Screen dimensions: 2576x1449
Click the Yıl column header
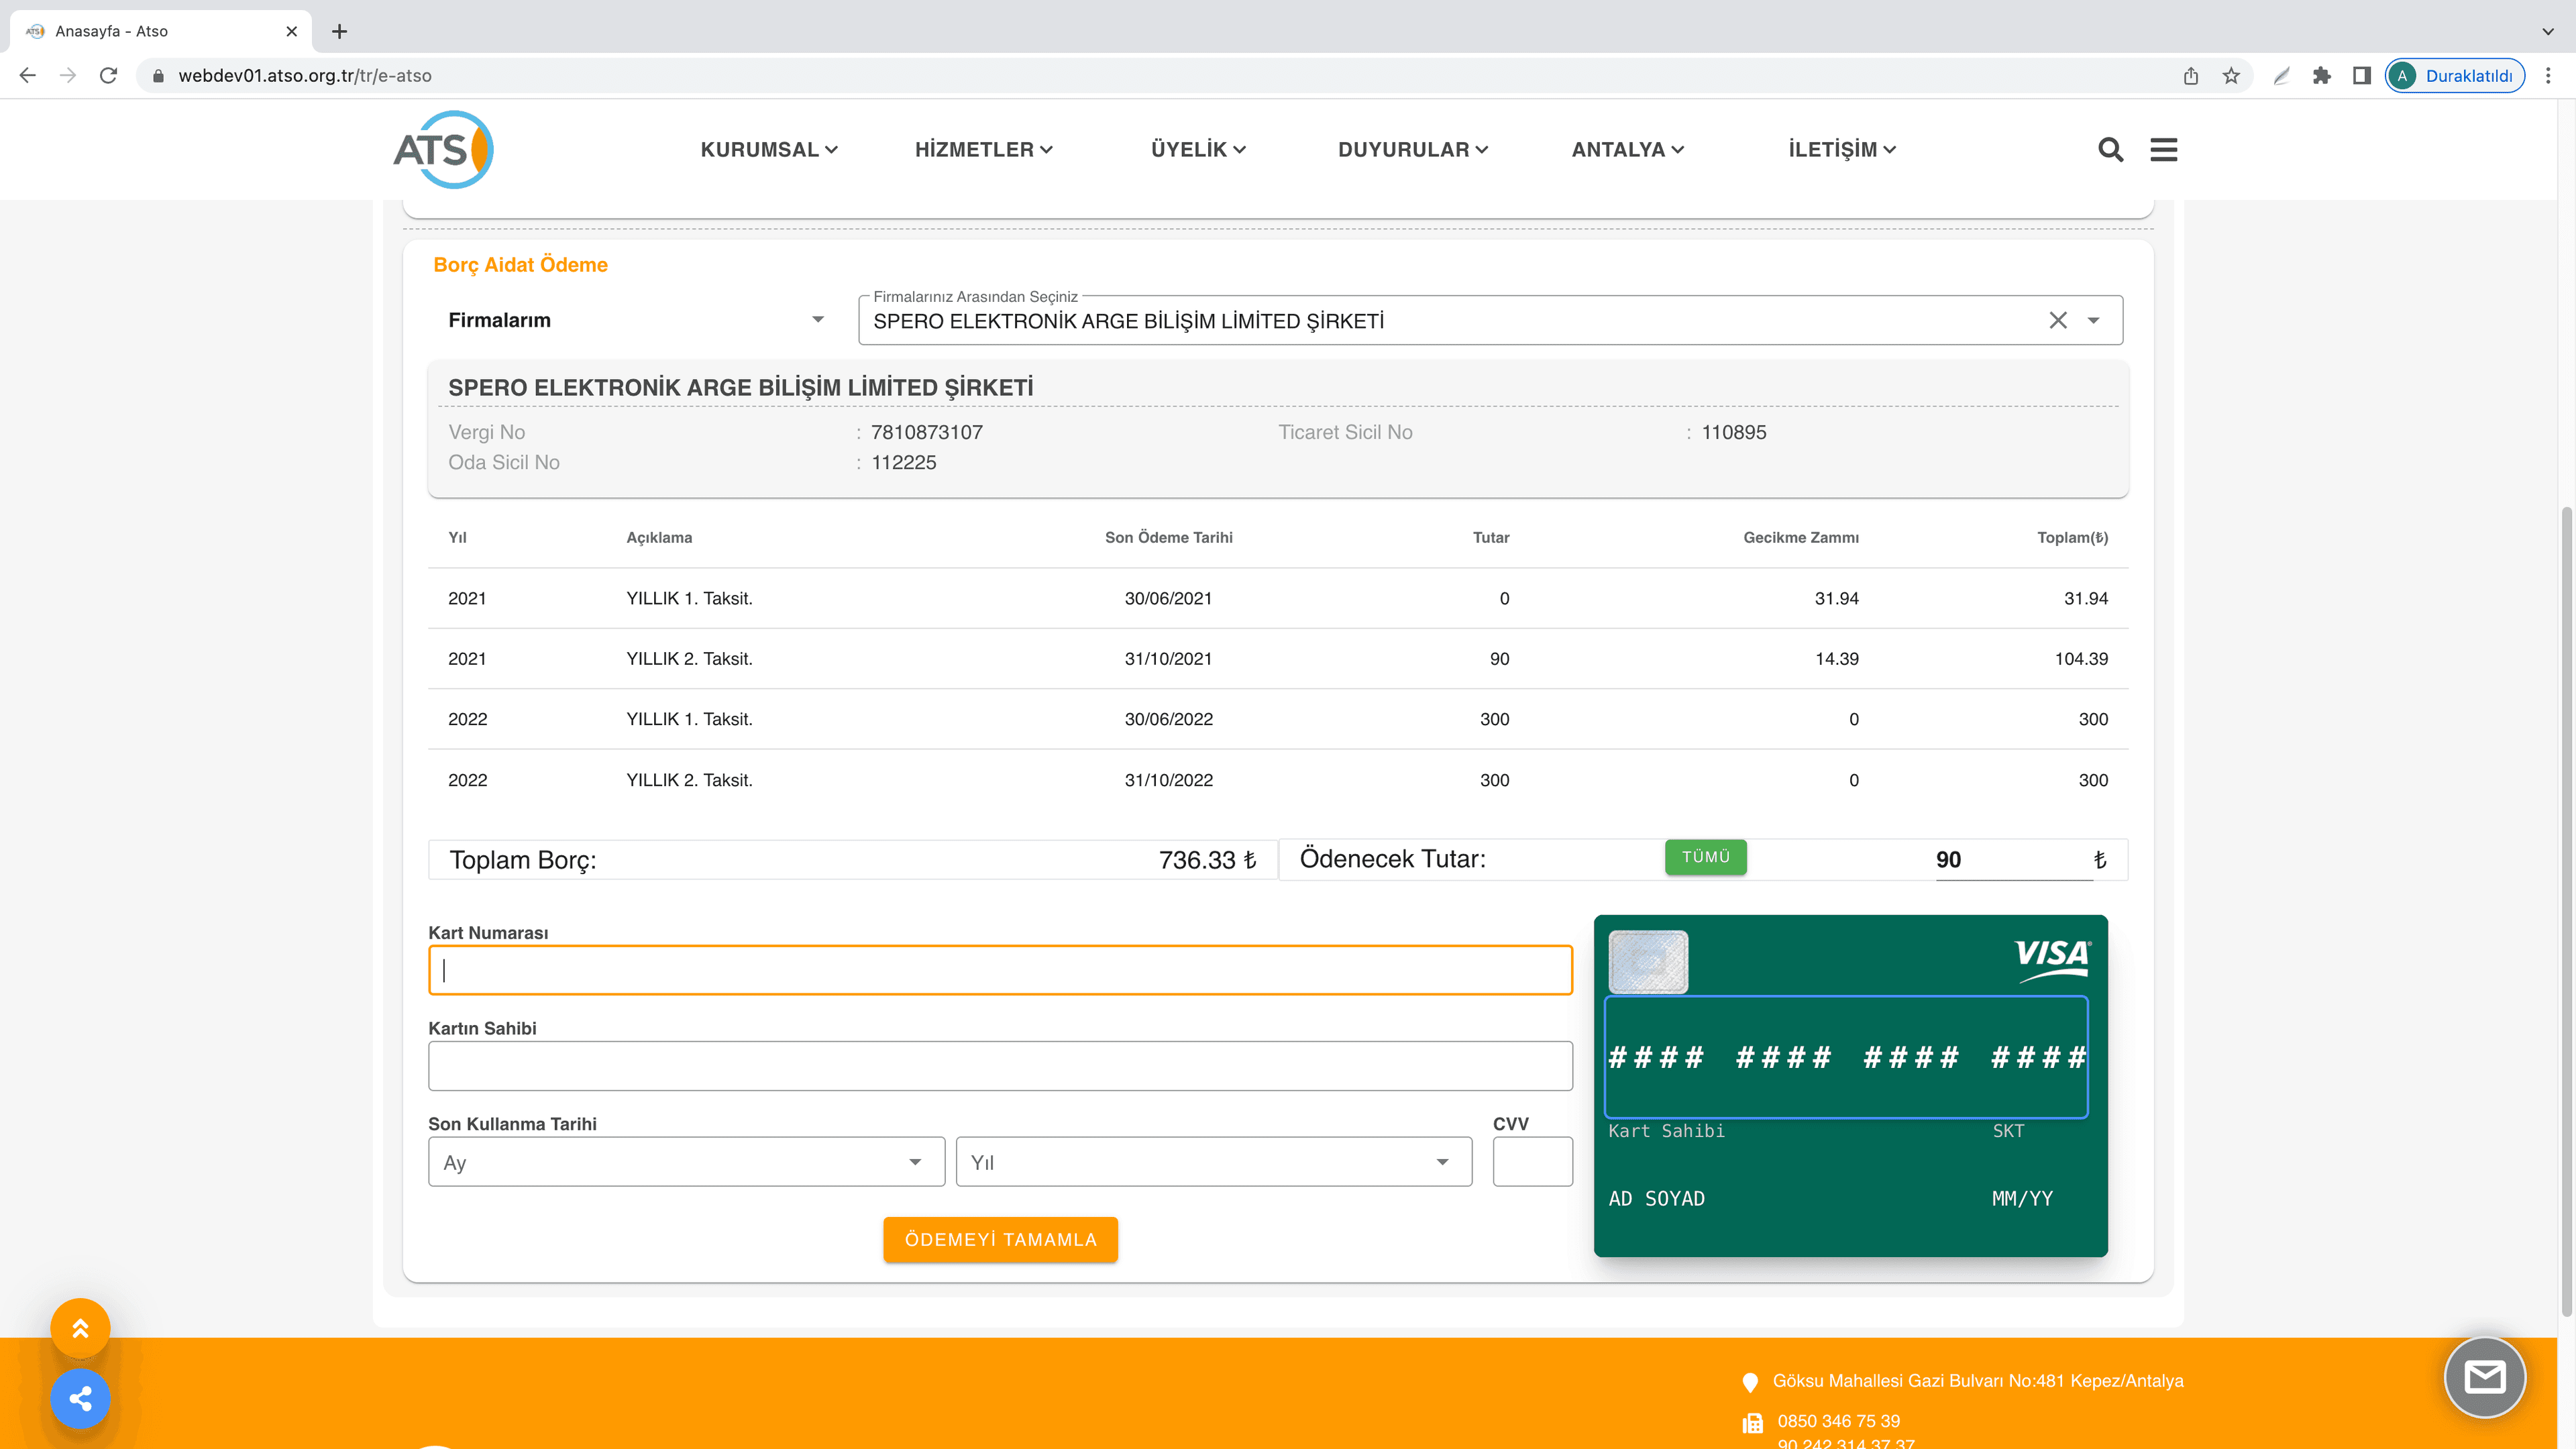[x=458, y=537]
